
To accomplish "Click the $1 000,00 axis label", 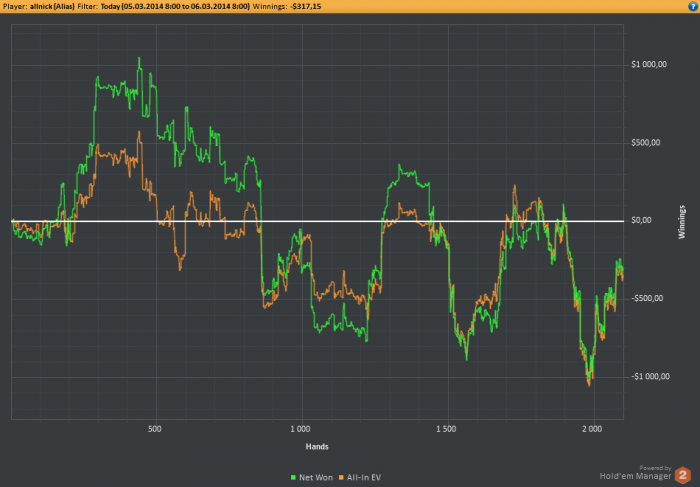I will [649, 65].
